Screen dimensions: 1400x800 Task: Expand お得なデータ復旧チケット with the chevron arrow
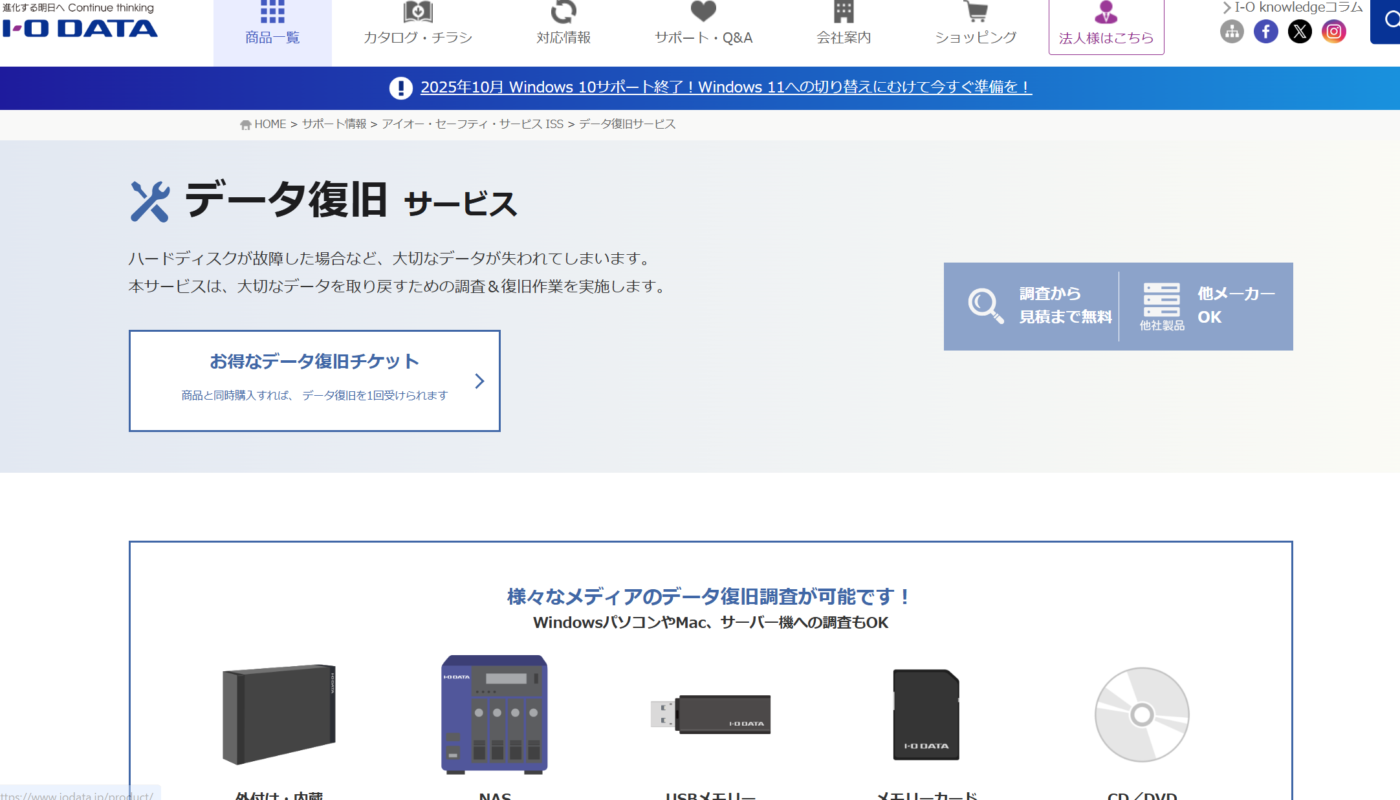pyautogui.click(x=479, y=380)
